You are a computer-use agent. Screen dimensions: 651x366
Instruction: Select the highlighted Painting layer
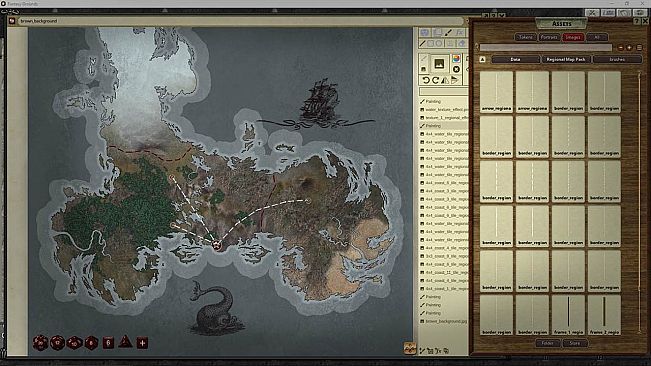[443, 126]
